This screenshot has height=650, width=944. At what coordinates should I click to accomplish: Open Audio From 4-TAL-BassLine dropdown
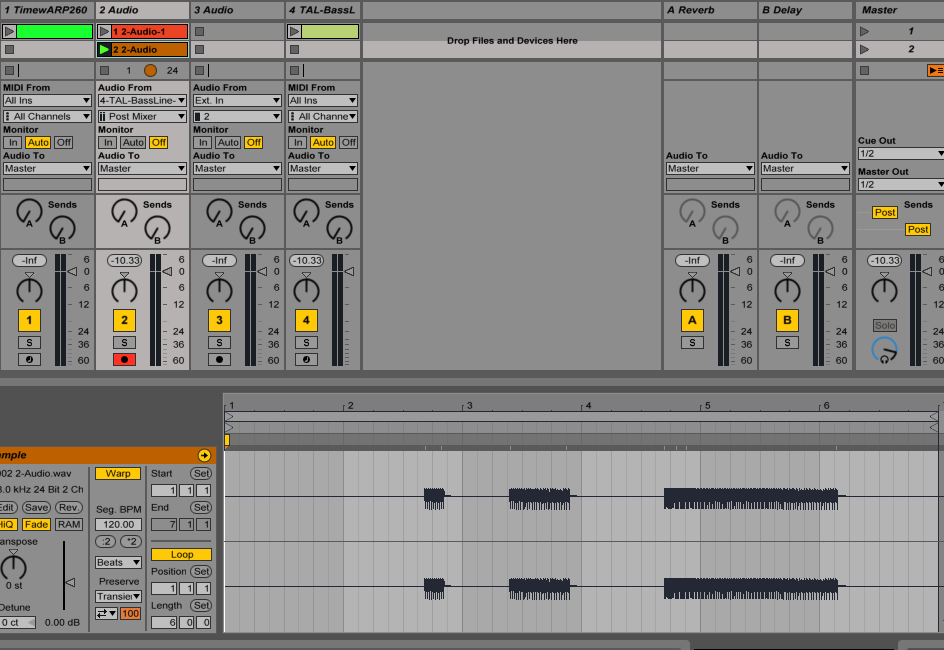pos(142,101)
